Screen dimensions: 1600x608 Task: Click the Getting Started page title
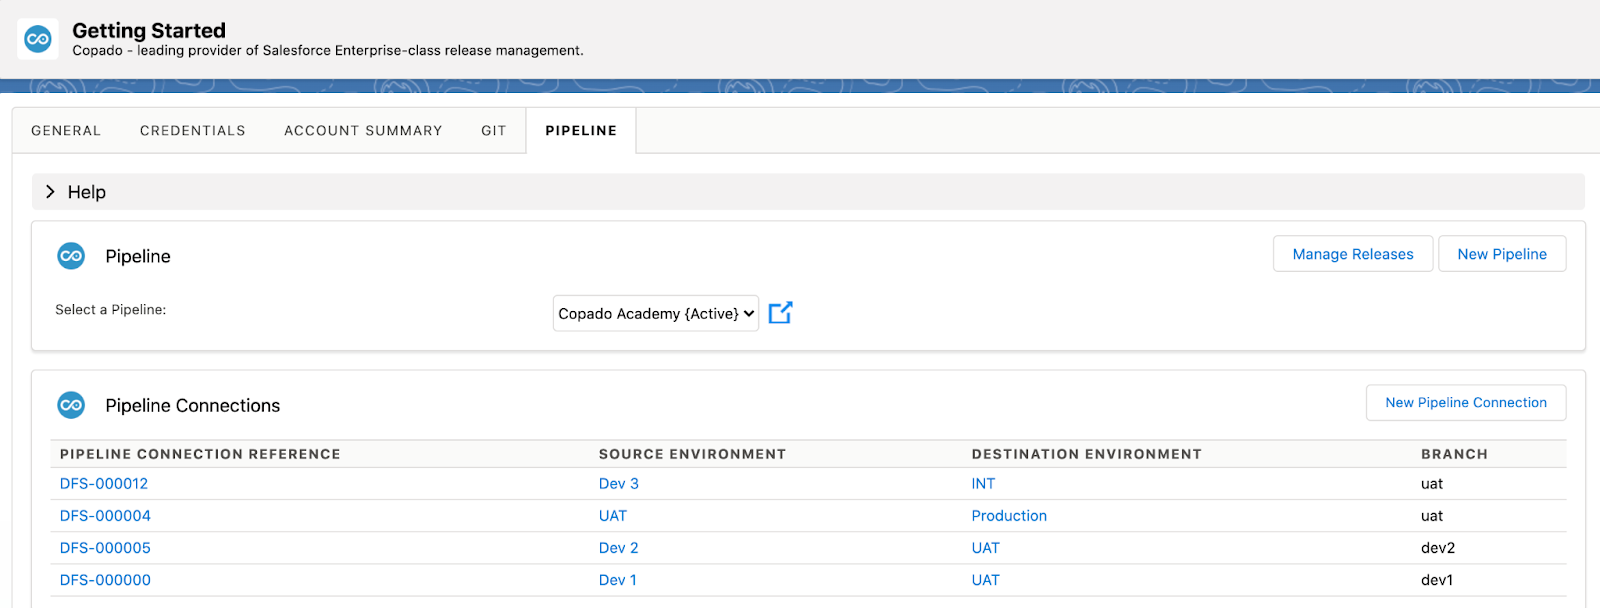(x=149, y=31)
